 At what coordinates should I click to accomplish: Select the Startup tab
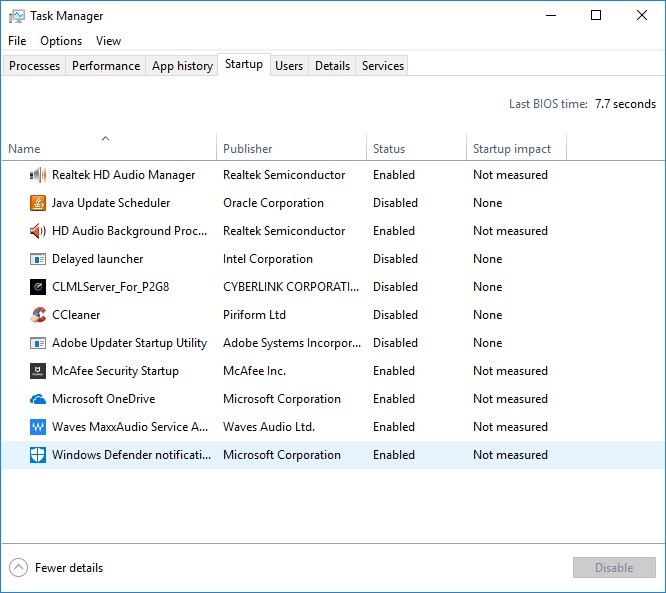pyautogui.click(x=244, y=64)
